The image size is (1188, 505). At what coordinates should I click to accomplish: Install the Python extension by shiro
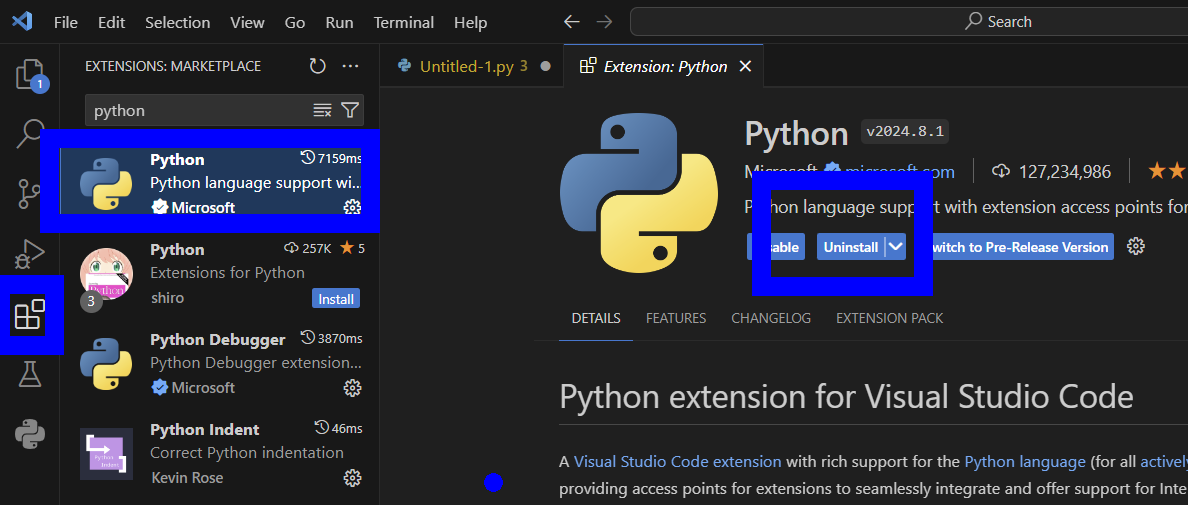(x=336, y=298)
